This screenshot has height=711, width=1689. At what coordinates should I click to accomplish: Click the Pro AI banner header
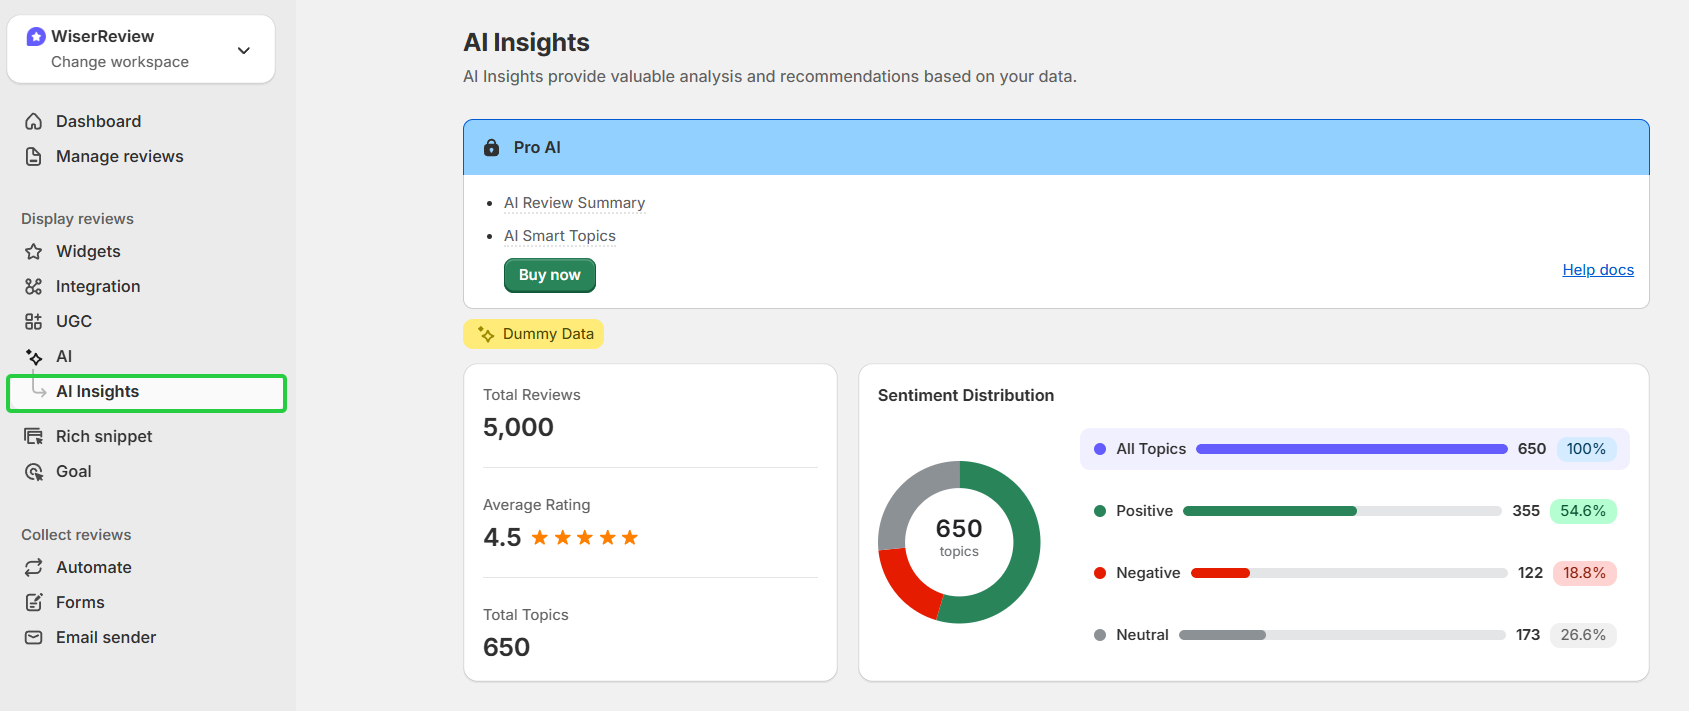click(x=1056, y=148)
